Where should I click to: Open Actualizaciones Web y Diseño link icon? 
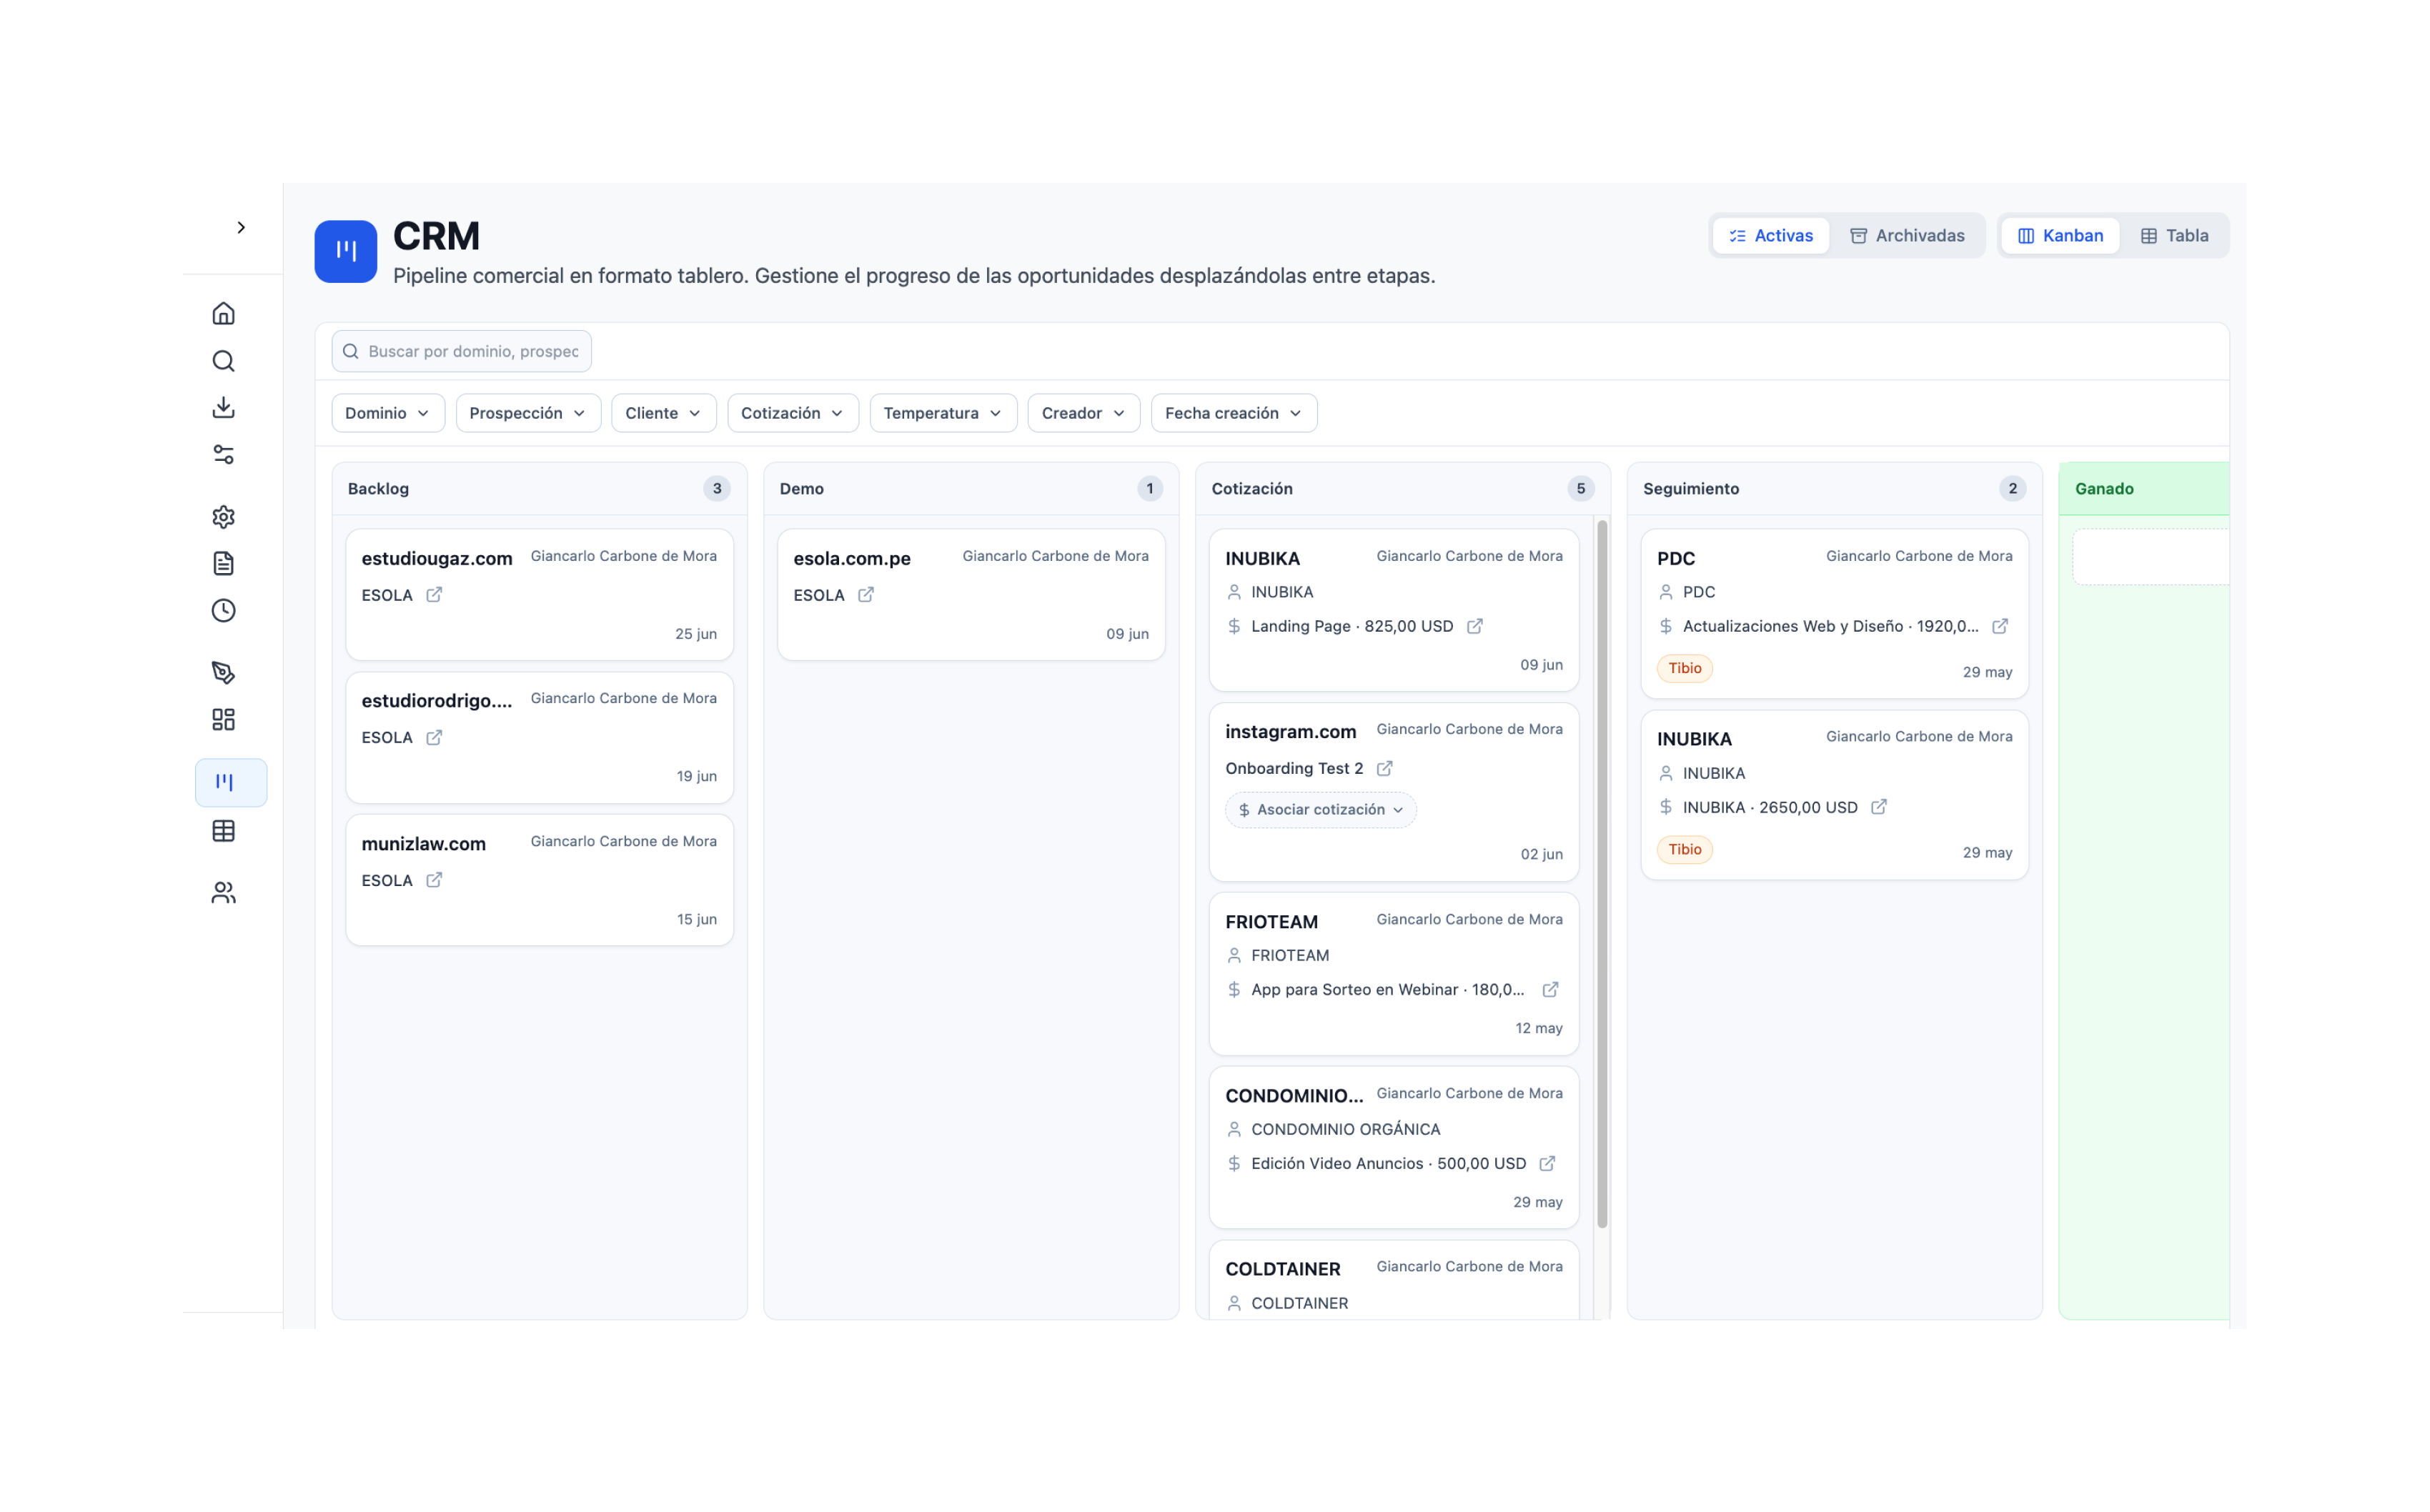(2000, 626)
